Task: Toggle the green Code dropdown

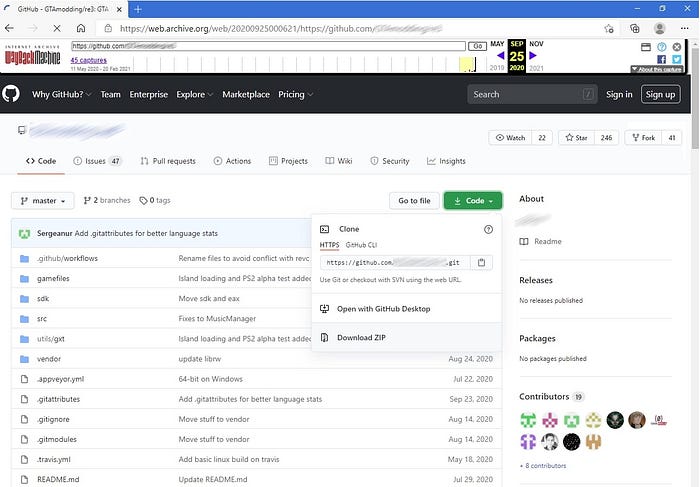Action: click(473, 201)
